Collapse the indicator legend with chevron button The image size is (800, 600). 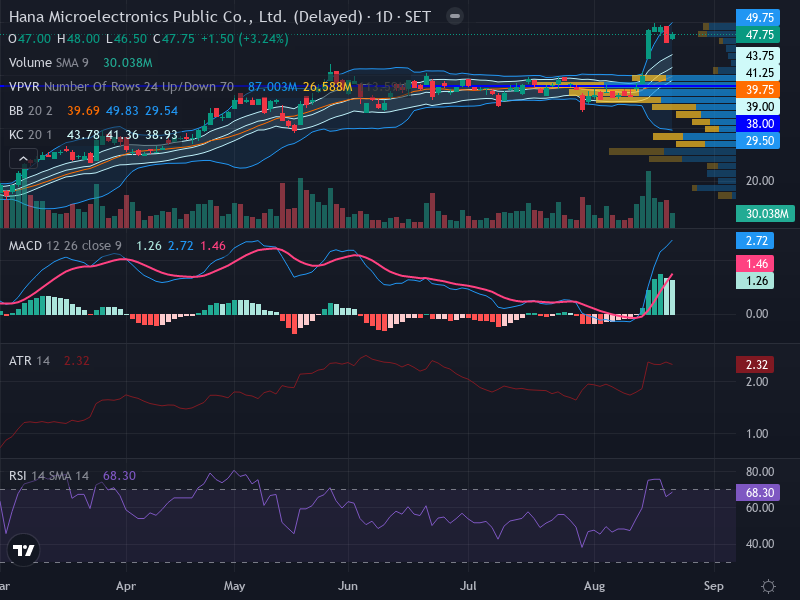tap(23, 159)
